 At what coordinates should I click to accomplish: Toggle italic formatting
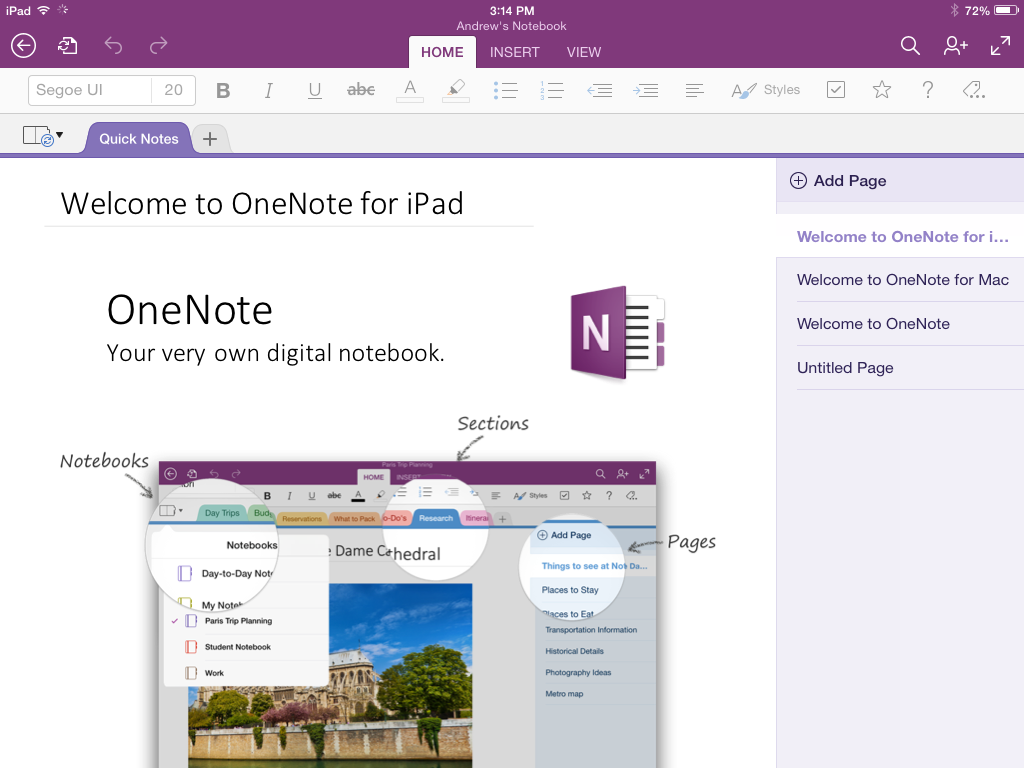click(x=268, y=89)
